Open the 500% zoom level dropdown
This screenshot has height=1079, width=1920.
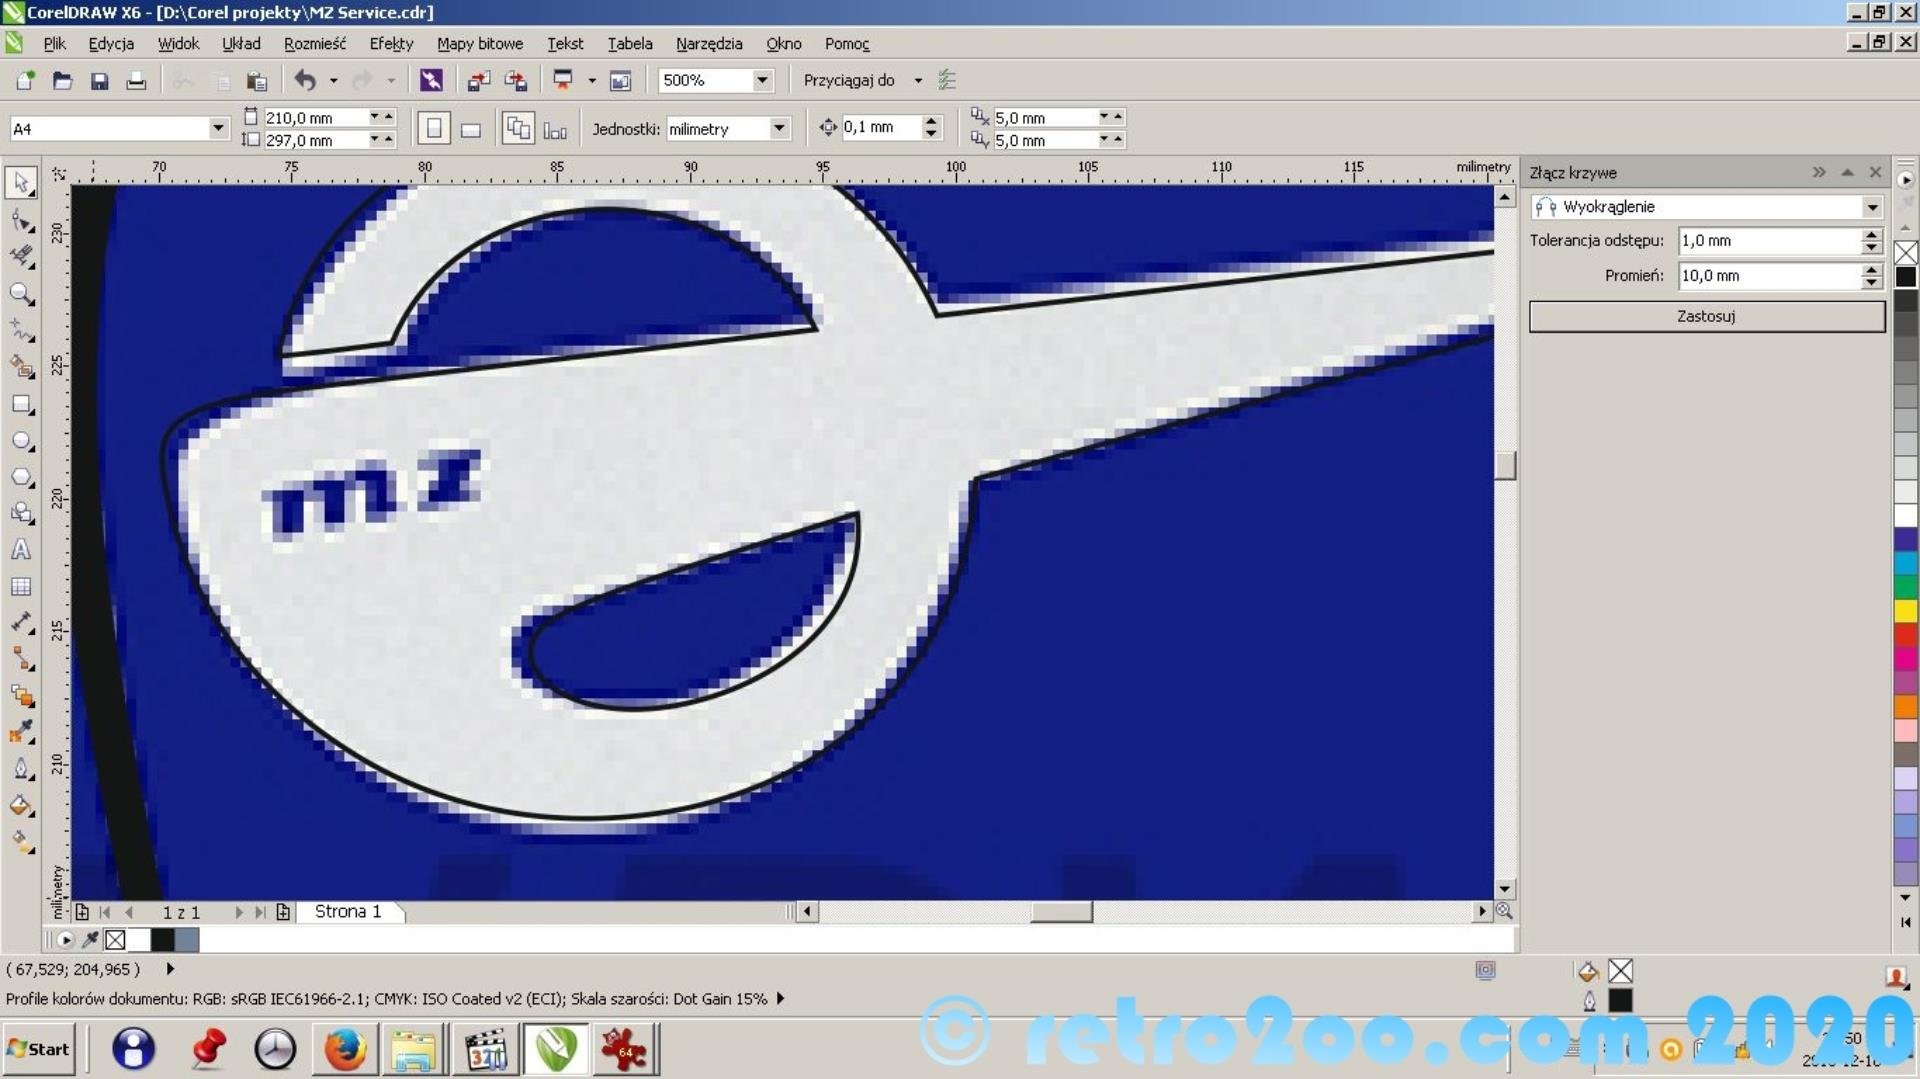762,80
